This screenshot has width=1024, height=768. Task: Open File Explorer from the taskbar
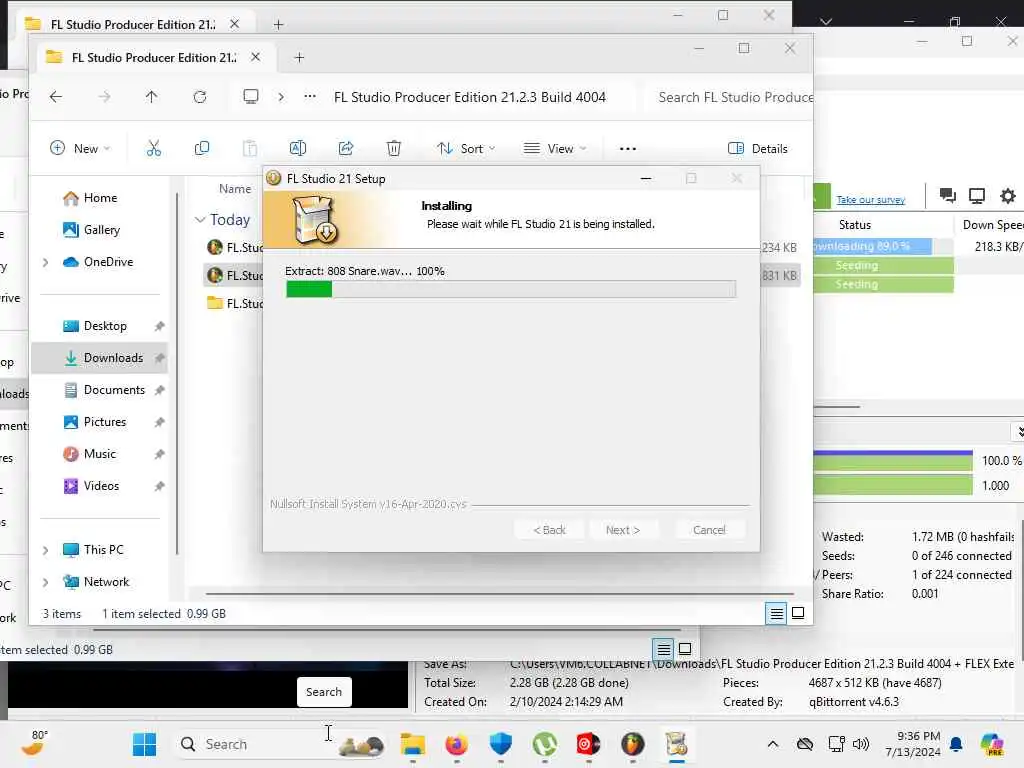coord(413,744)
